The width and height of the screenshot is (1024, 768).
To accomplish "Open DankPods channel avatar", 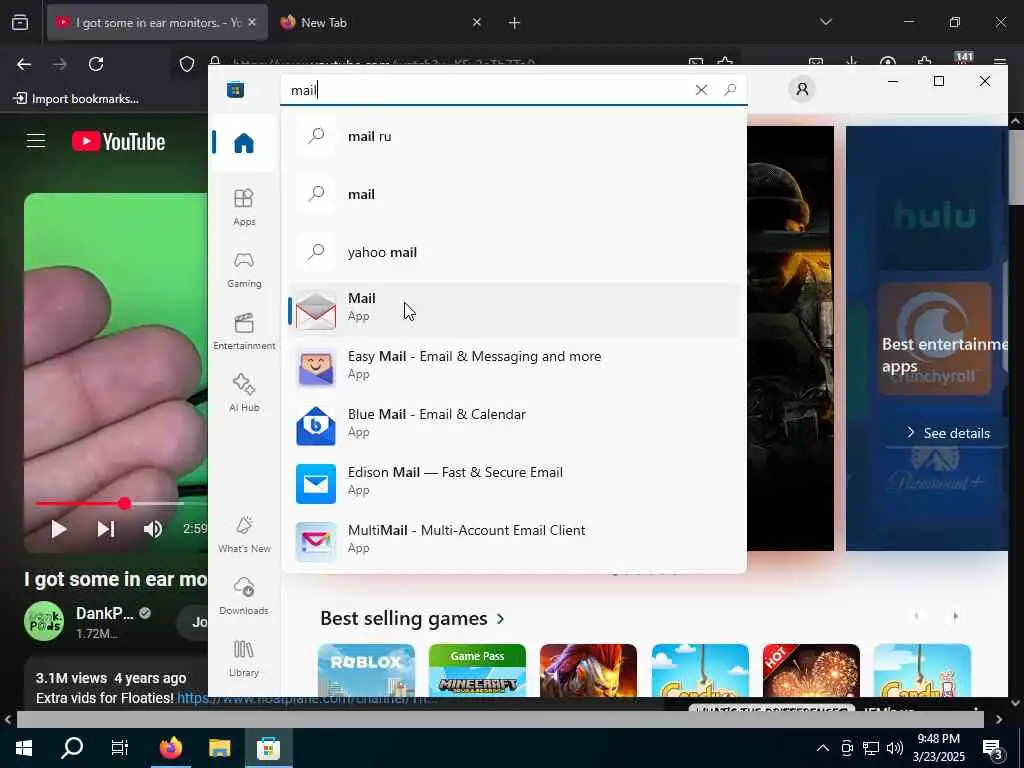I will pos(44,621).
